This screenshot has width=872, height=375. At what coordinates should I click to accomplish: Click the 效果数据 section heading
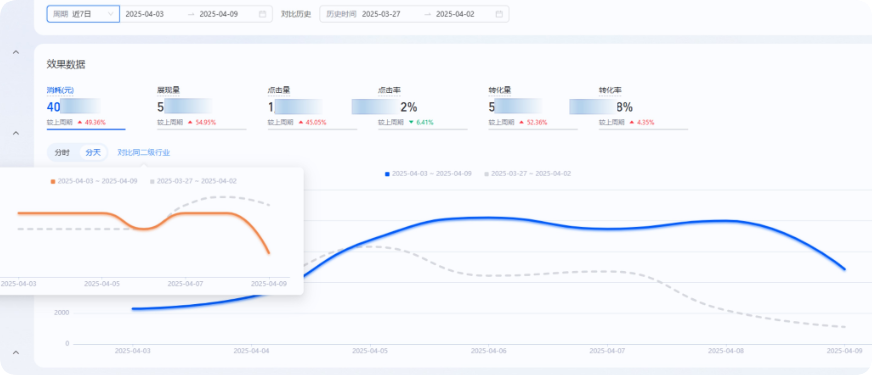point(66,64)
